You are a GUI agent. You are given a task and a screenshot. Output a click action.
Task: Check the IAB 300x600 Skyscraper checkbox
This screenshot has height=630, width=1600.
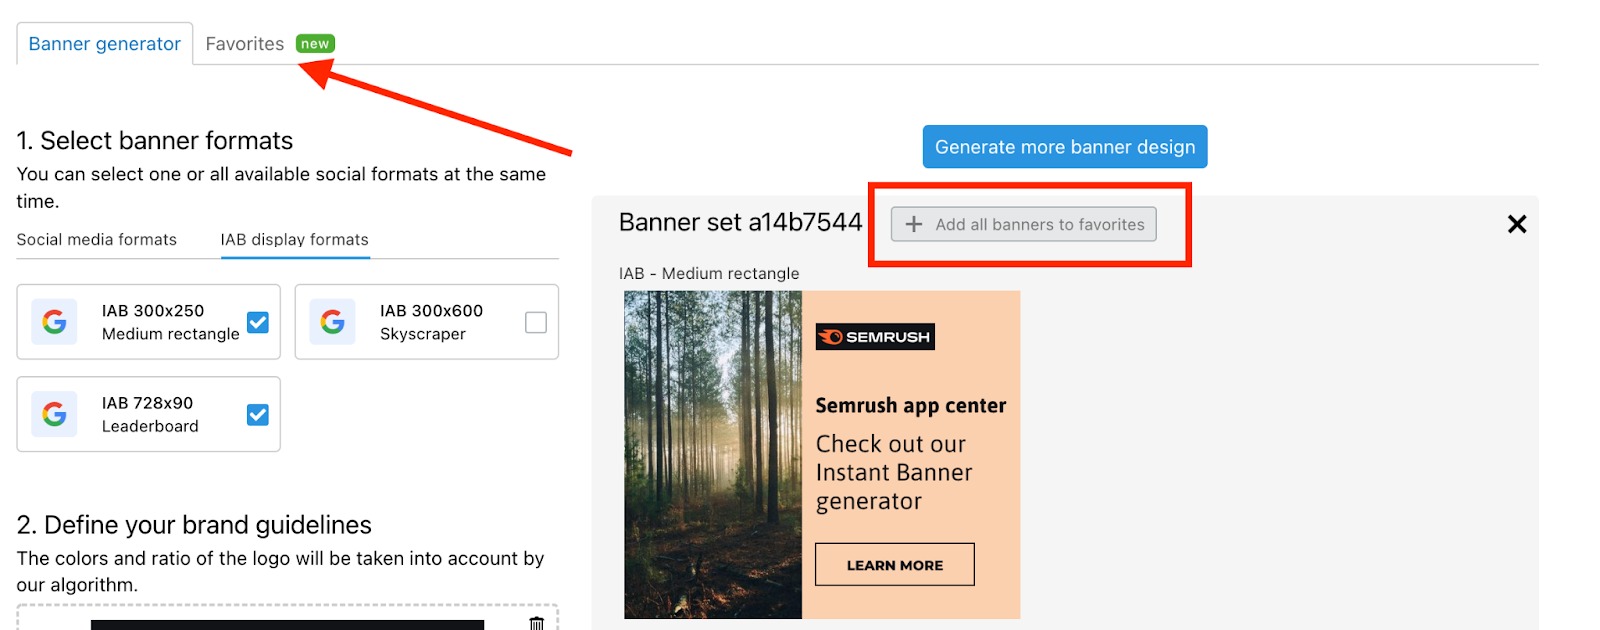536,322
